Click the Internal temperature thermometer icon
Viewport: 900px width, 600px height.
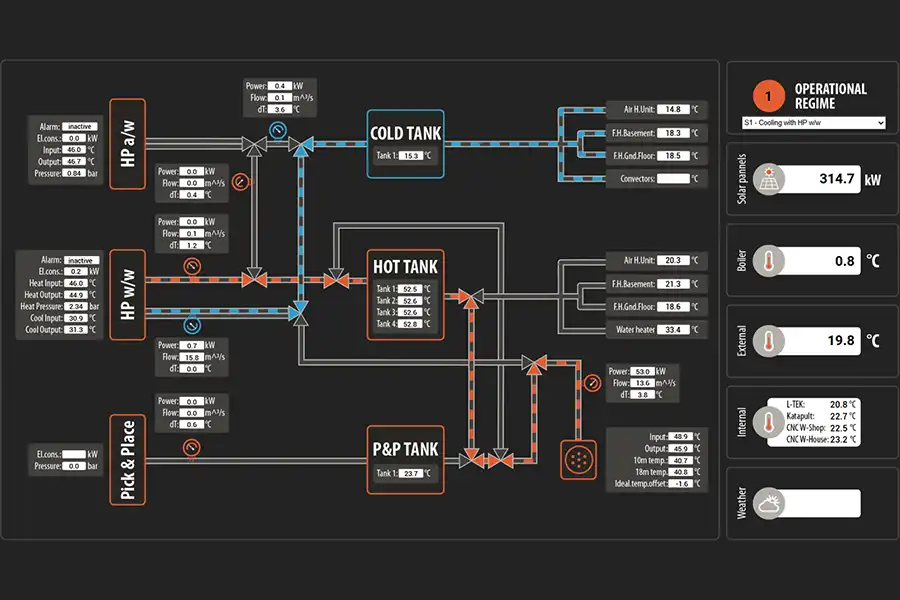[x=768, y=420]
